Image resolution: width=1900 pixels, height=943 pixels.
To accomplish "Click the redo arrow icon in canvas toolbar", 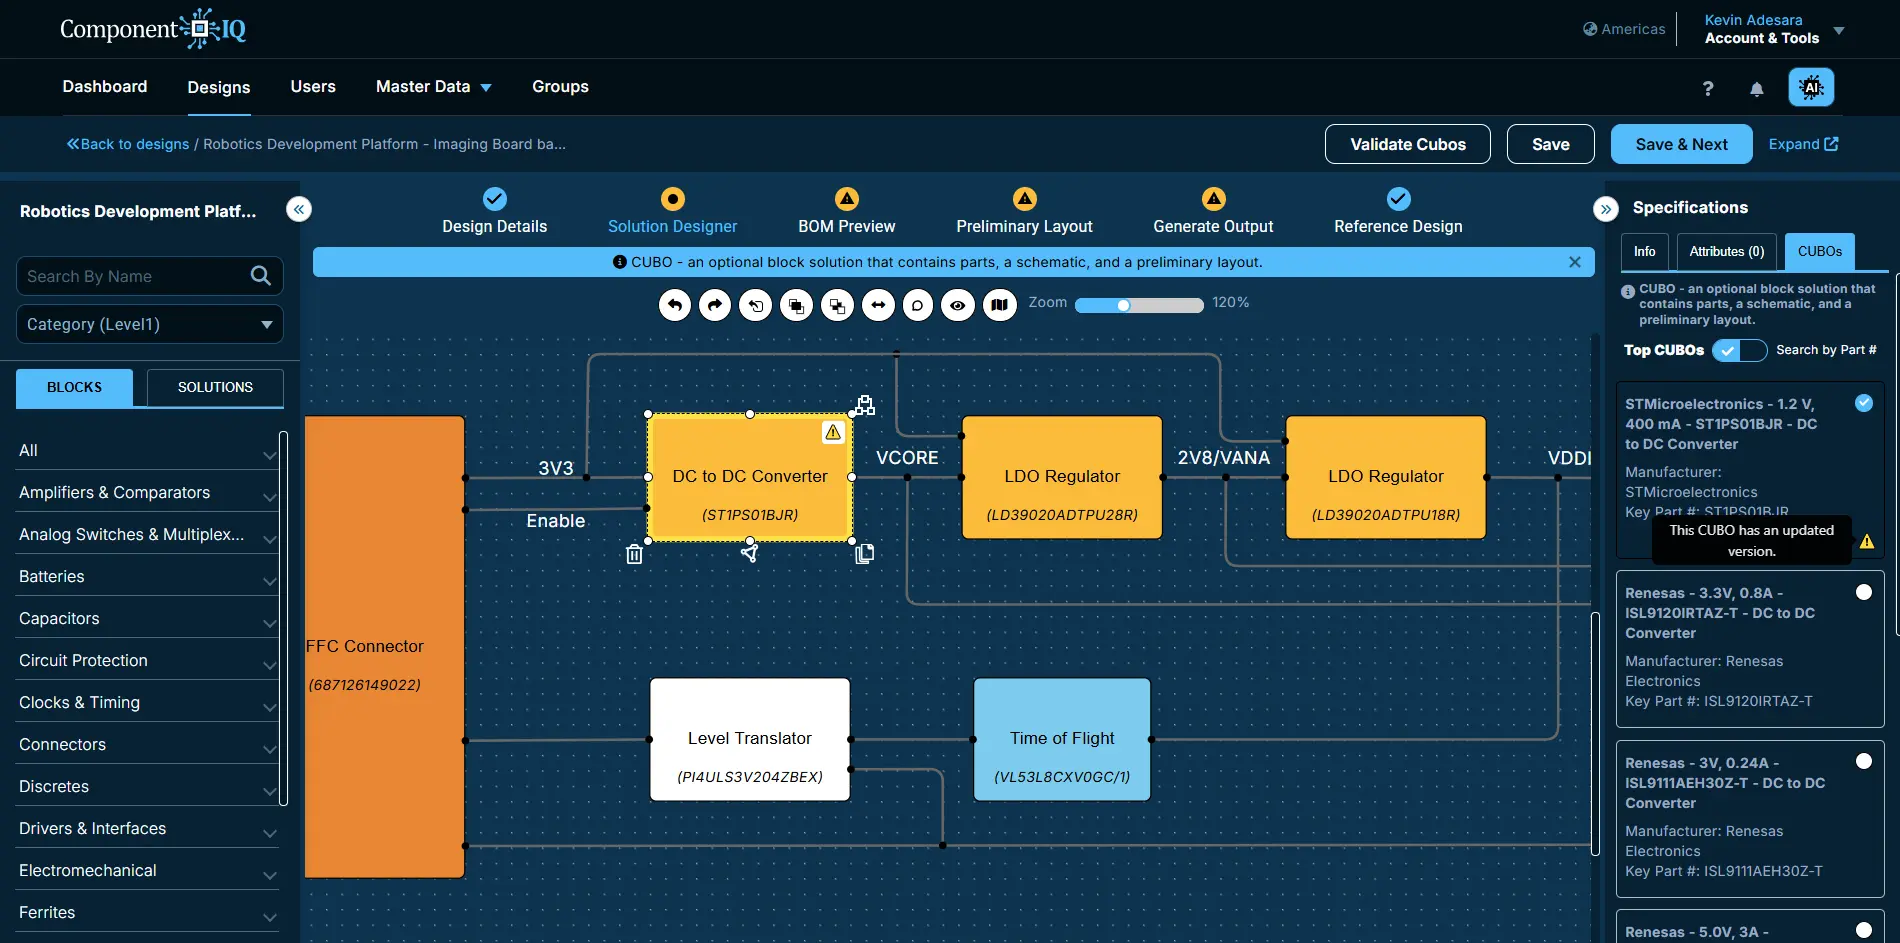I will (715, 305).
